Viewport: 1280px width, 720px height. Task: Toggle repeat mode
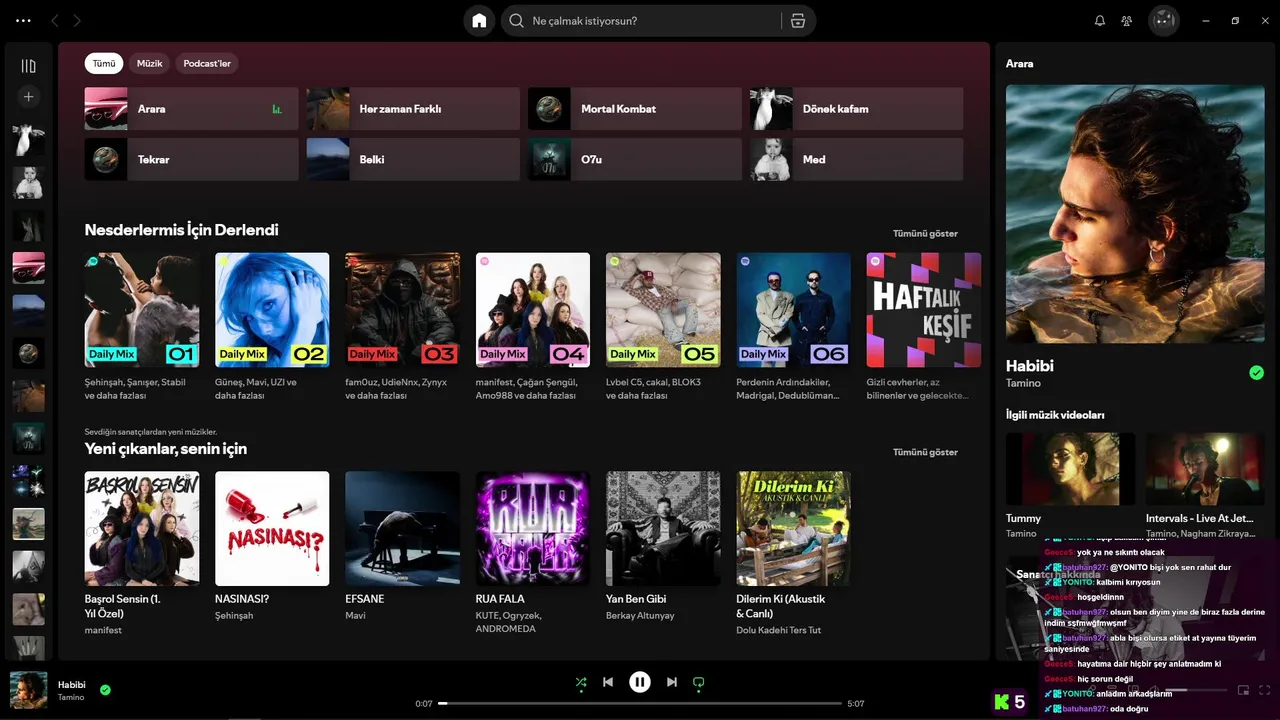(x=699, y=683)
